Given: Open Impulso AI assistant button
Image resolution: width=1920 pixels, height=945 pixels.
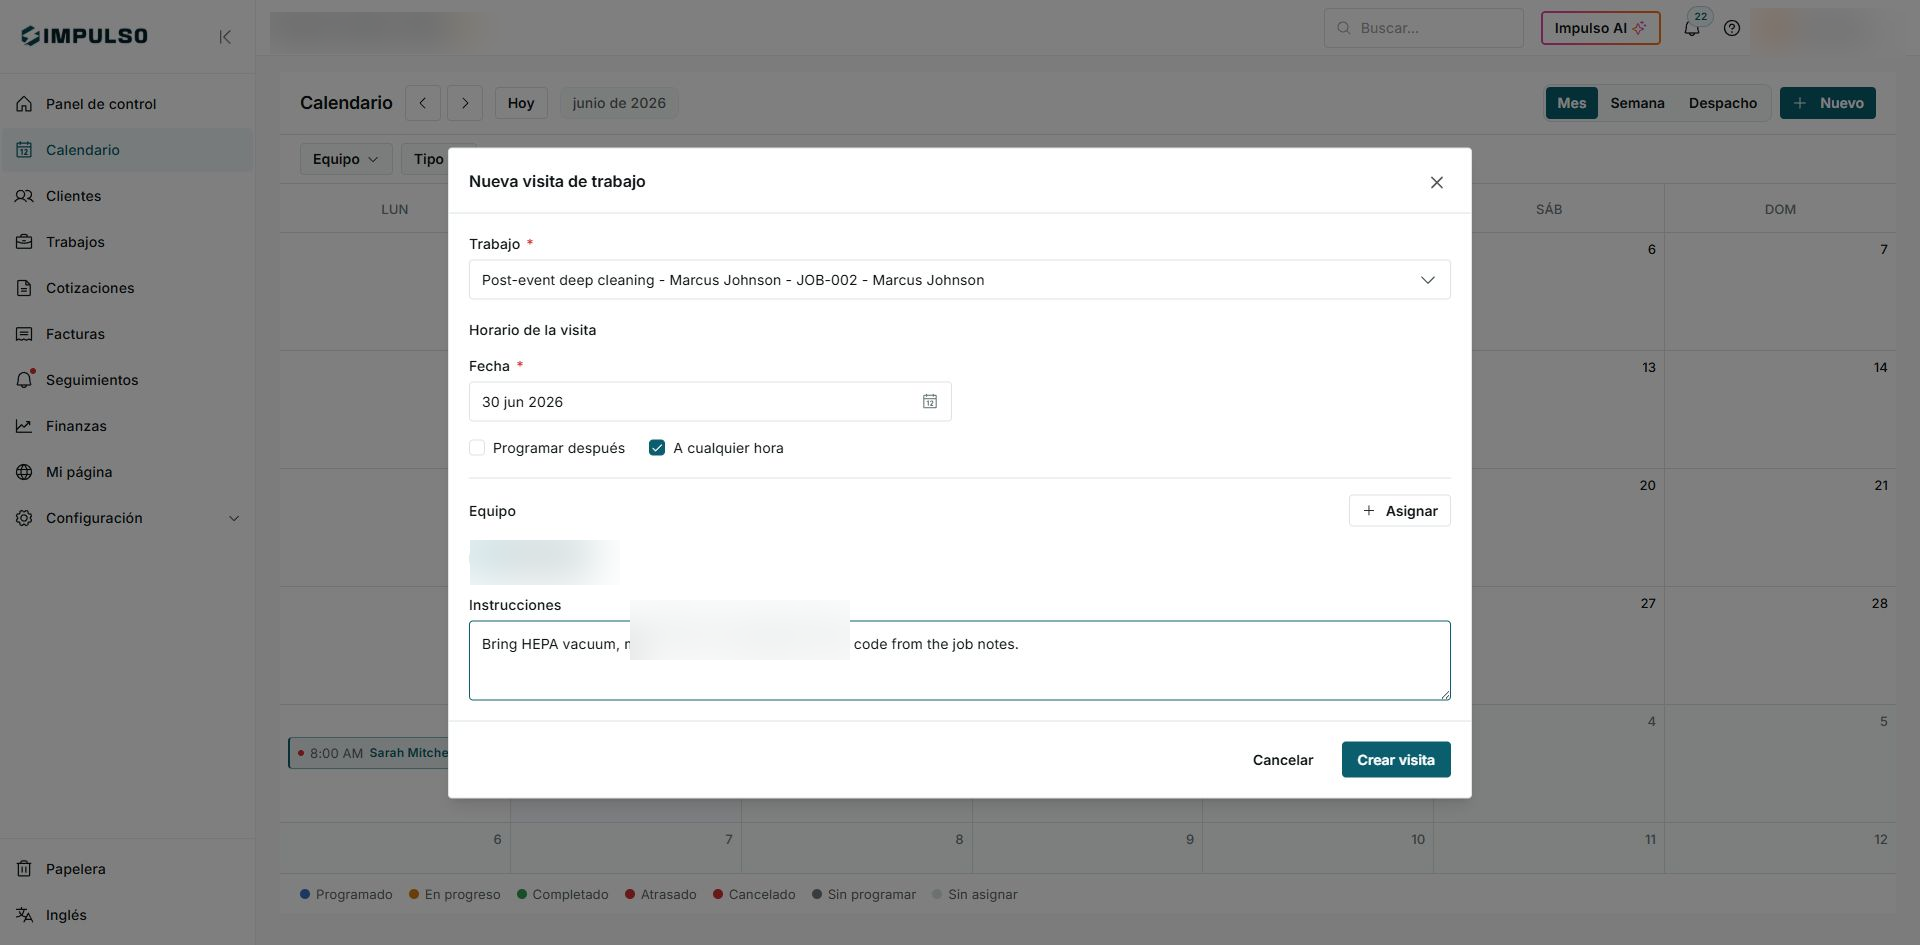Looking at the screenshot, I should pyautogui.click(x=1600, y=28).
